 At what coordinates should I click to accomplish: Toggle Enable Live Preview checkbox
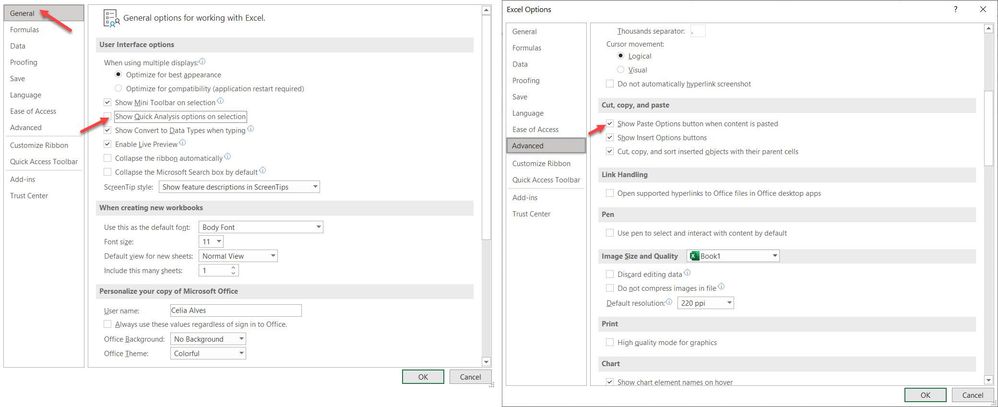tap(107, 145)
